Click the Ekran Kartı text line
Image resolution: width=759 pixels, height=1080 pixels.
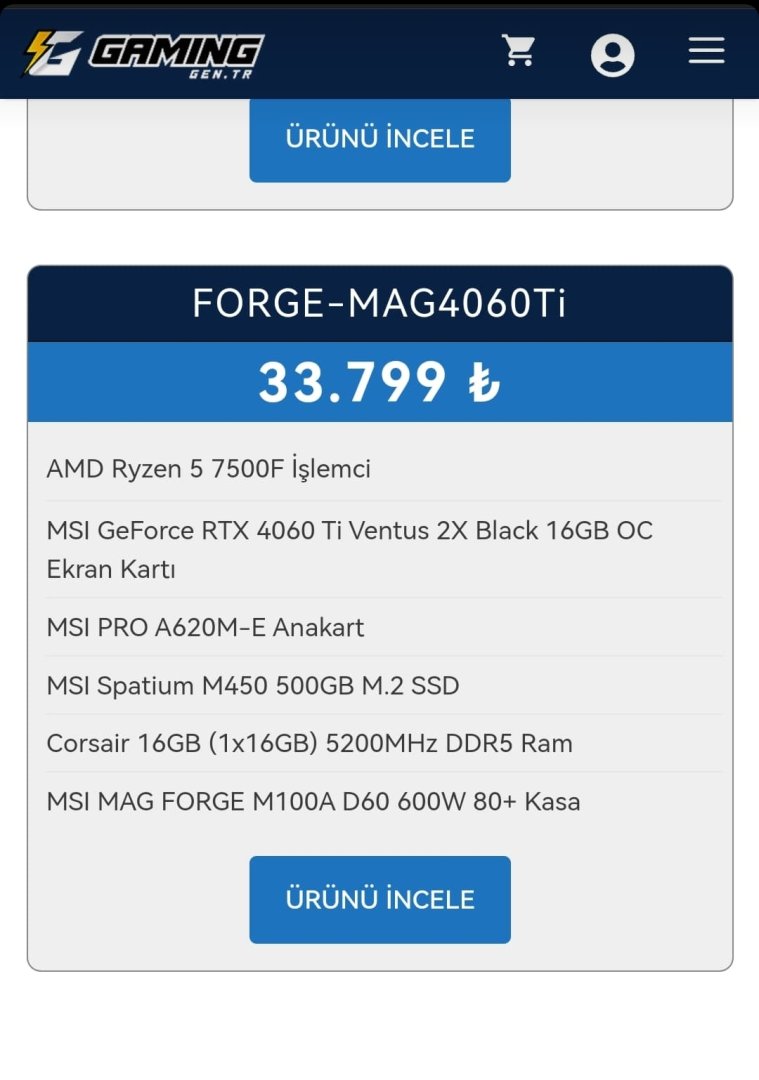[x=111, y=569]
